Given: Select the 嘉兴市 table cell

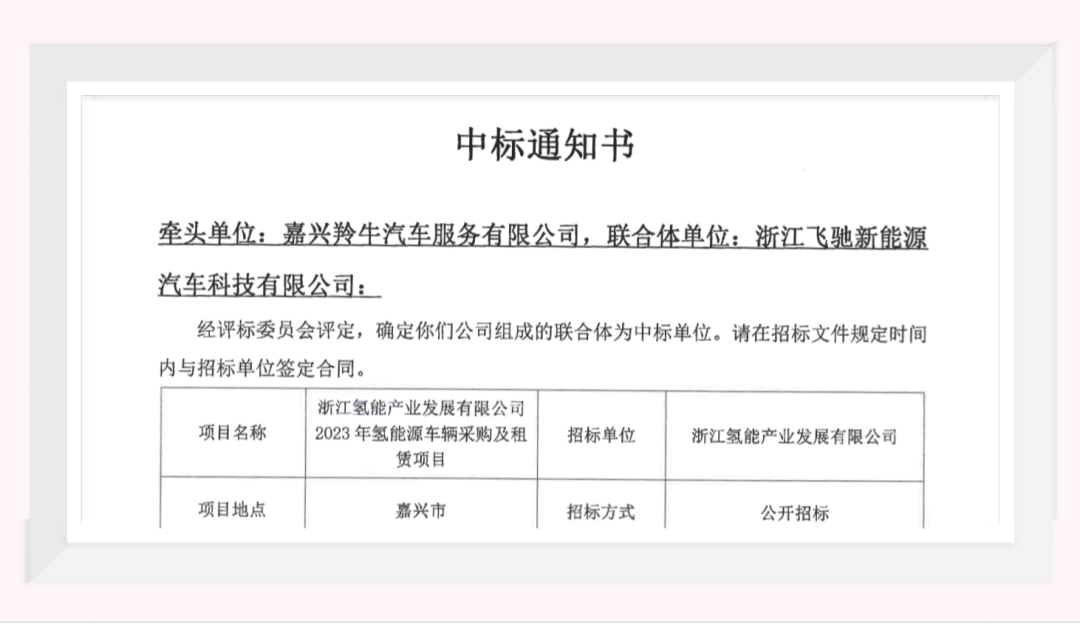Looking at the screenshot, I should (421, 503).
